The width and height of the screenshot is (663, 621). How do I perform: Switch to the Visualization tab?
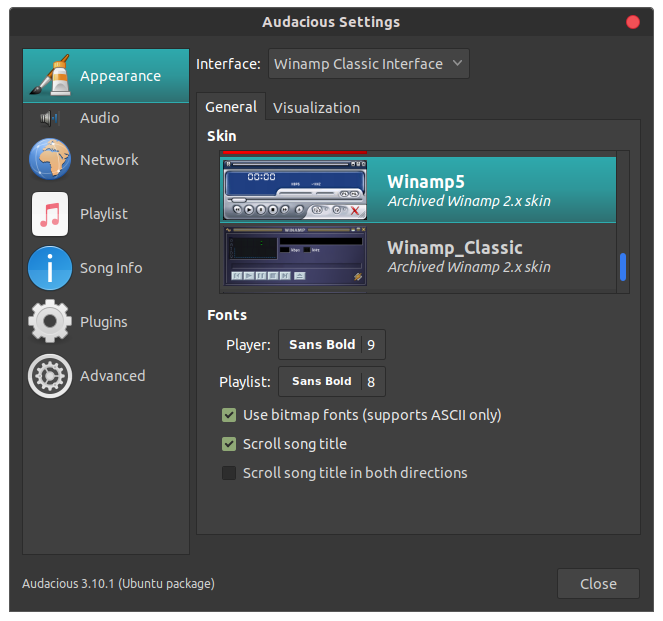click(316, 108)
